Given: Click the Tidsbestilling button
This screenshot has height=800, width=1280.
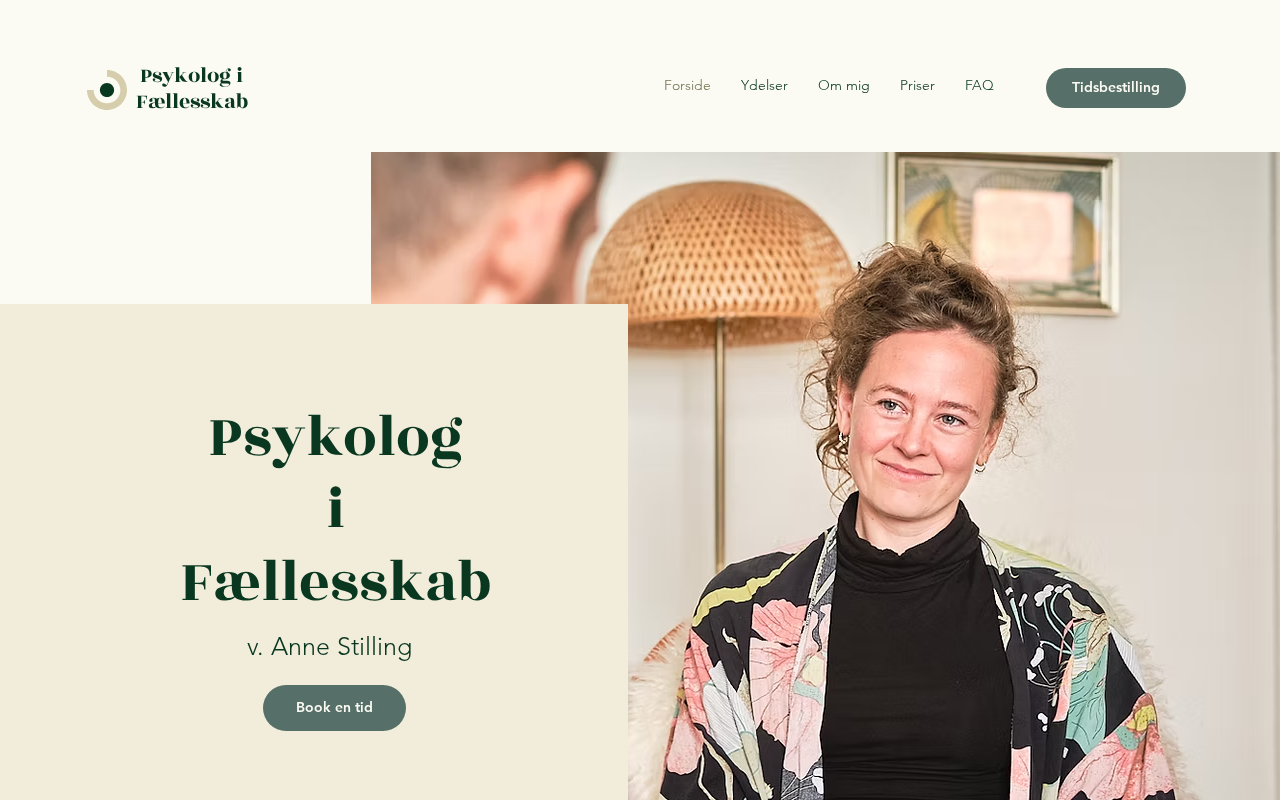Looking at the screenshot, I should [1116, 88].
